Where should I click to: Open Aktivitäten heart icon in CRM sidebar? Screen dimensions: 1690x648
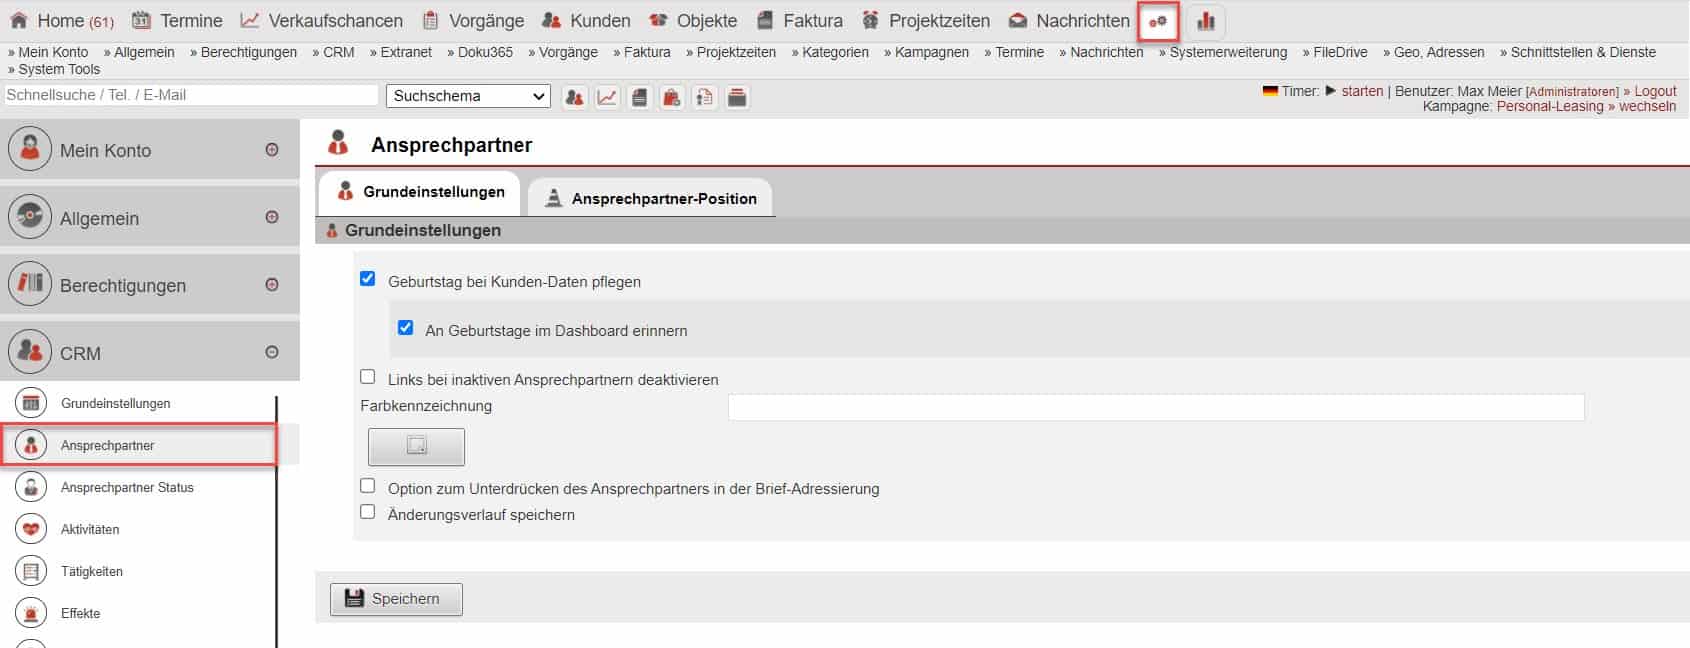coord(31,529)
